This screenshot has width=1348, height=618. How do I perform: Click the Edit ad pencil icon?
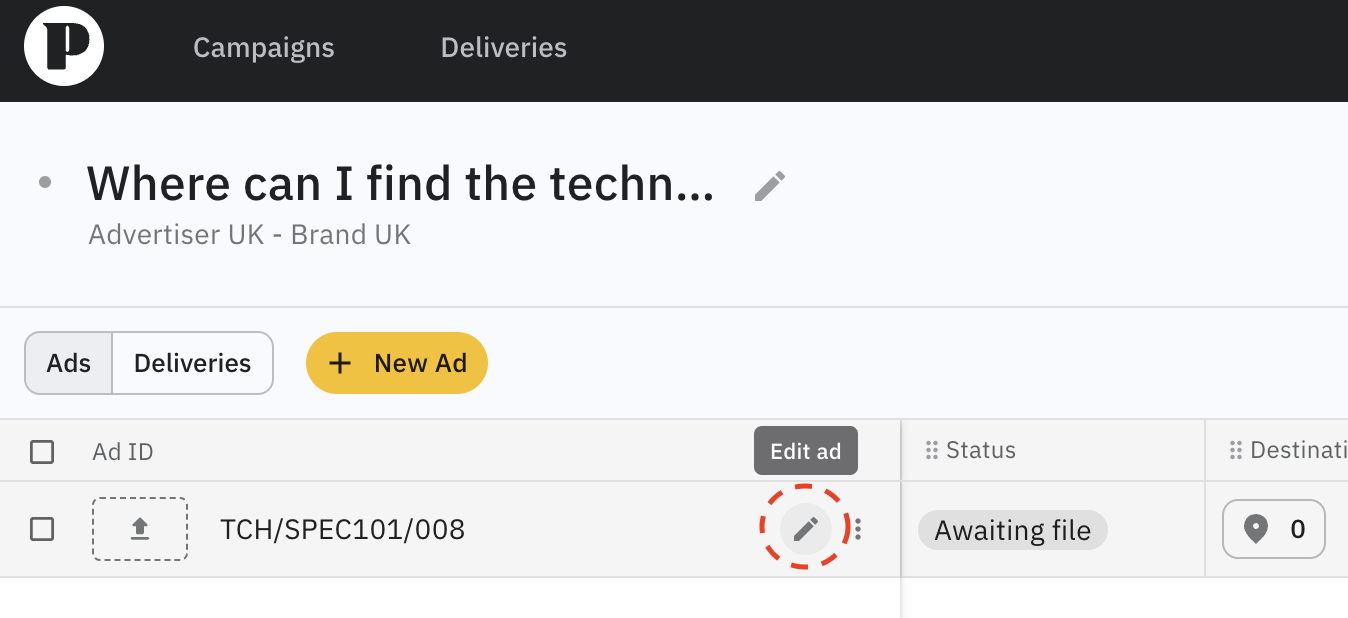pyautogui.click(x=805, y=529)
